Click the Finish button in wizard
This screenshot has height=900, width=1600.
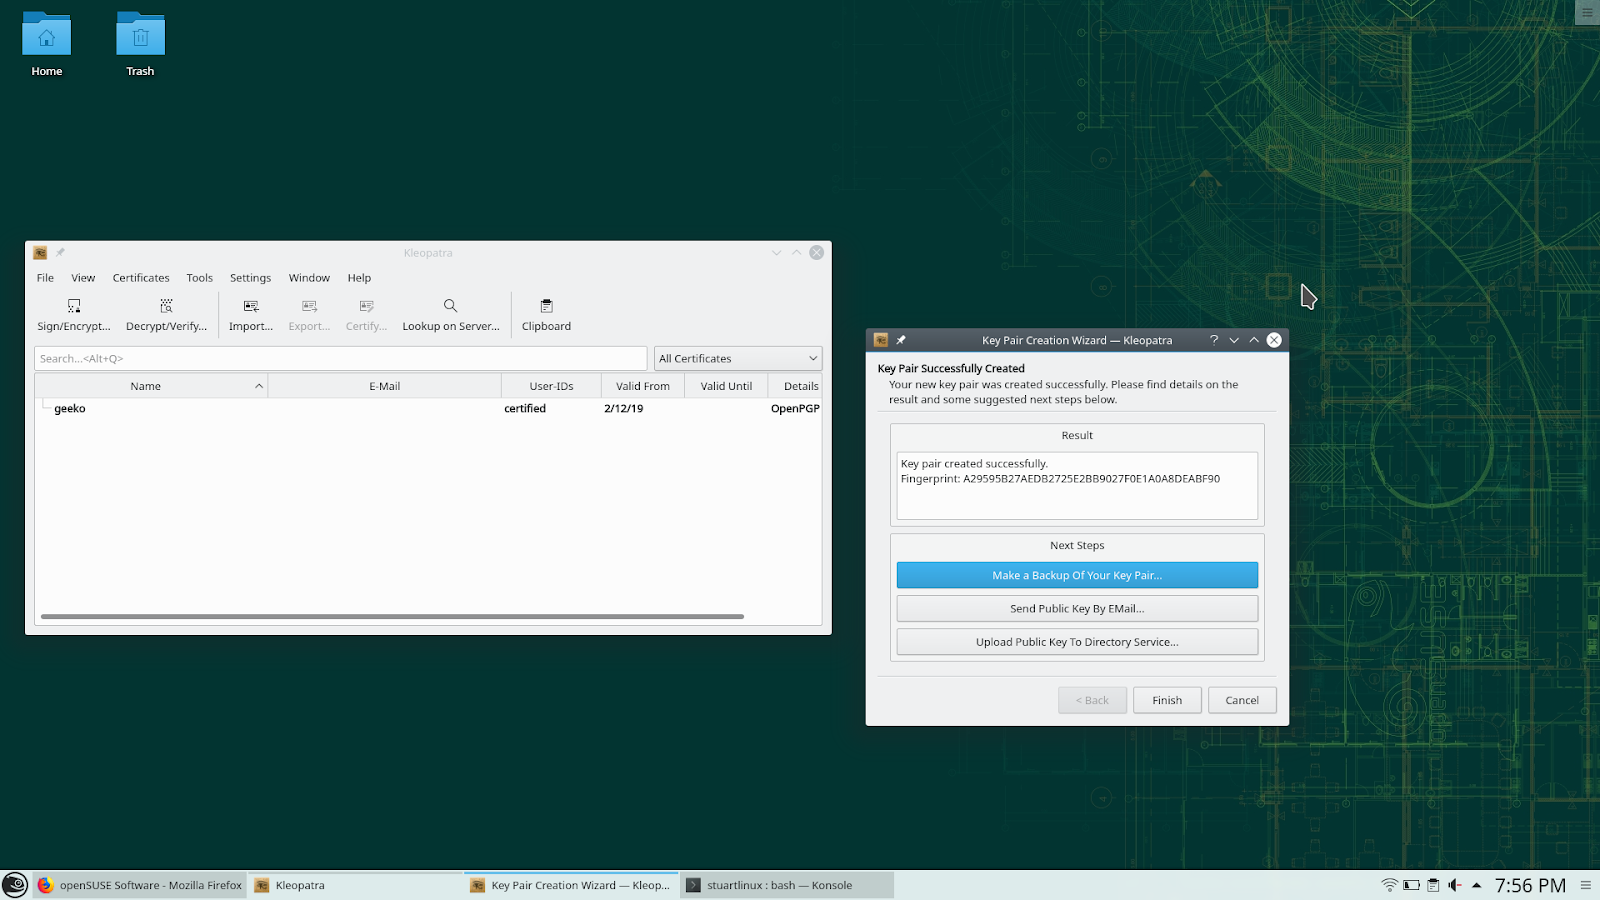tap(1167, 700)
